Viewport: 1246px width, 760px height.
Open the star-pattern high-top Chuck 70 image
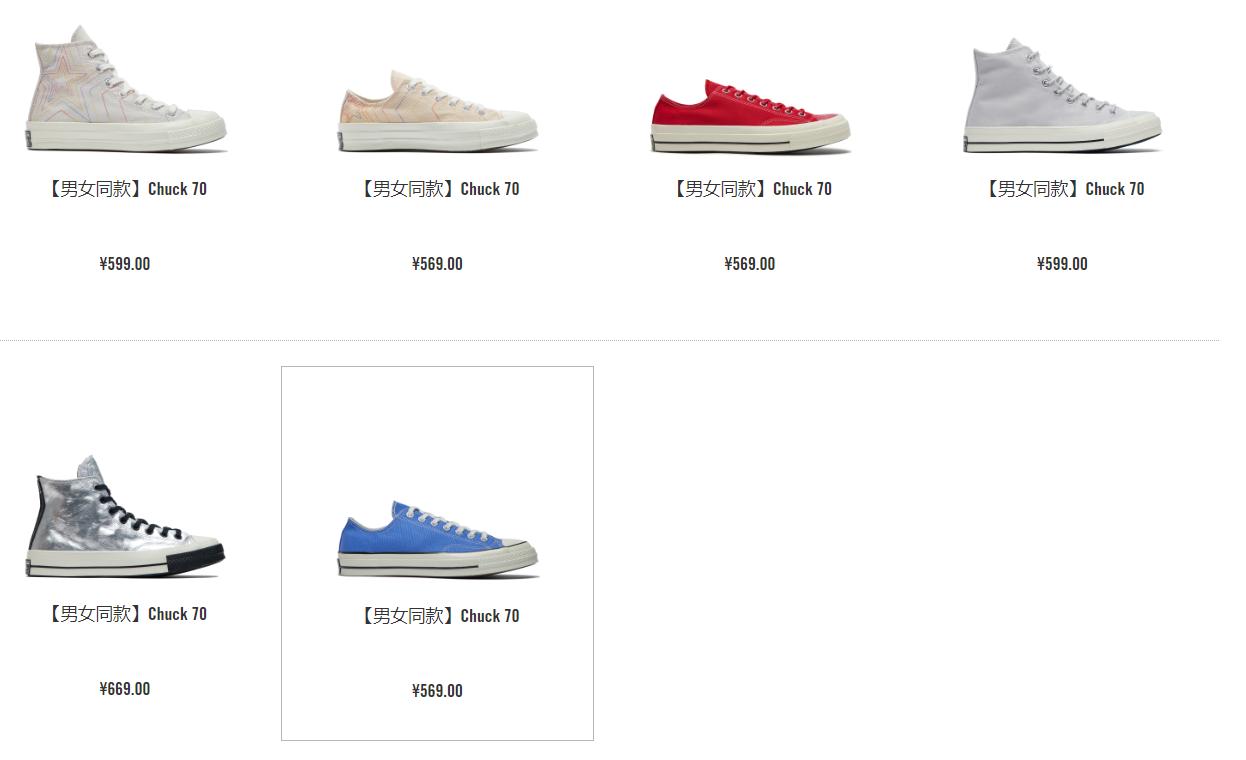point(126,90)
